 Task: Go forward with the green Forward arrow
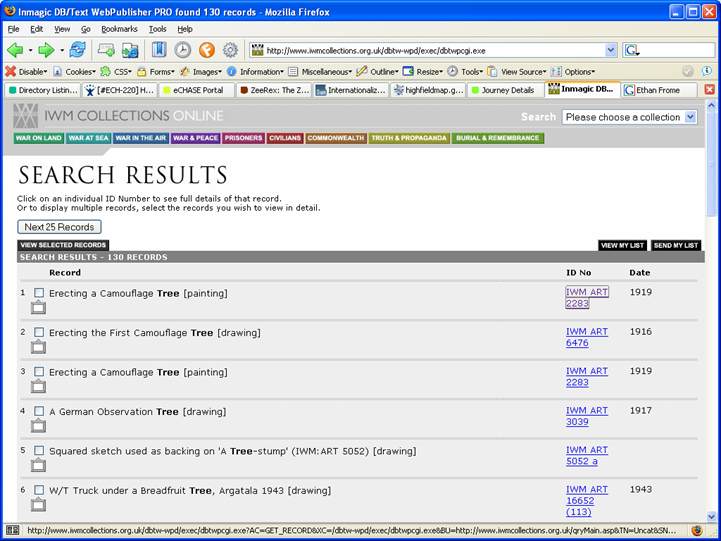click(x=46, y=50)
